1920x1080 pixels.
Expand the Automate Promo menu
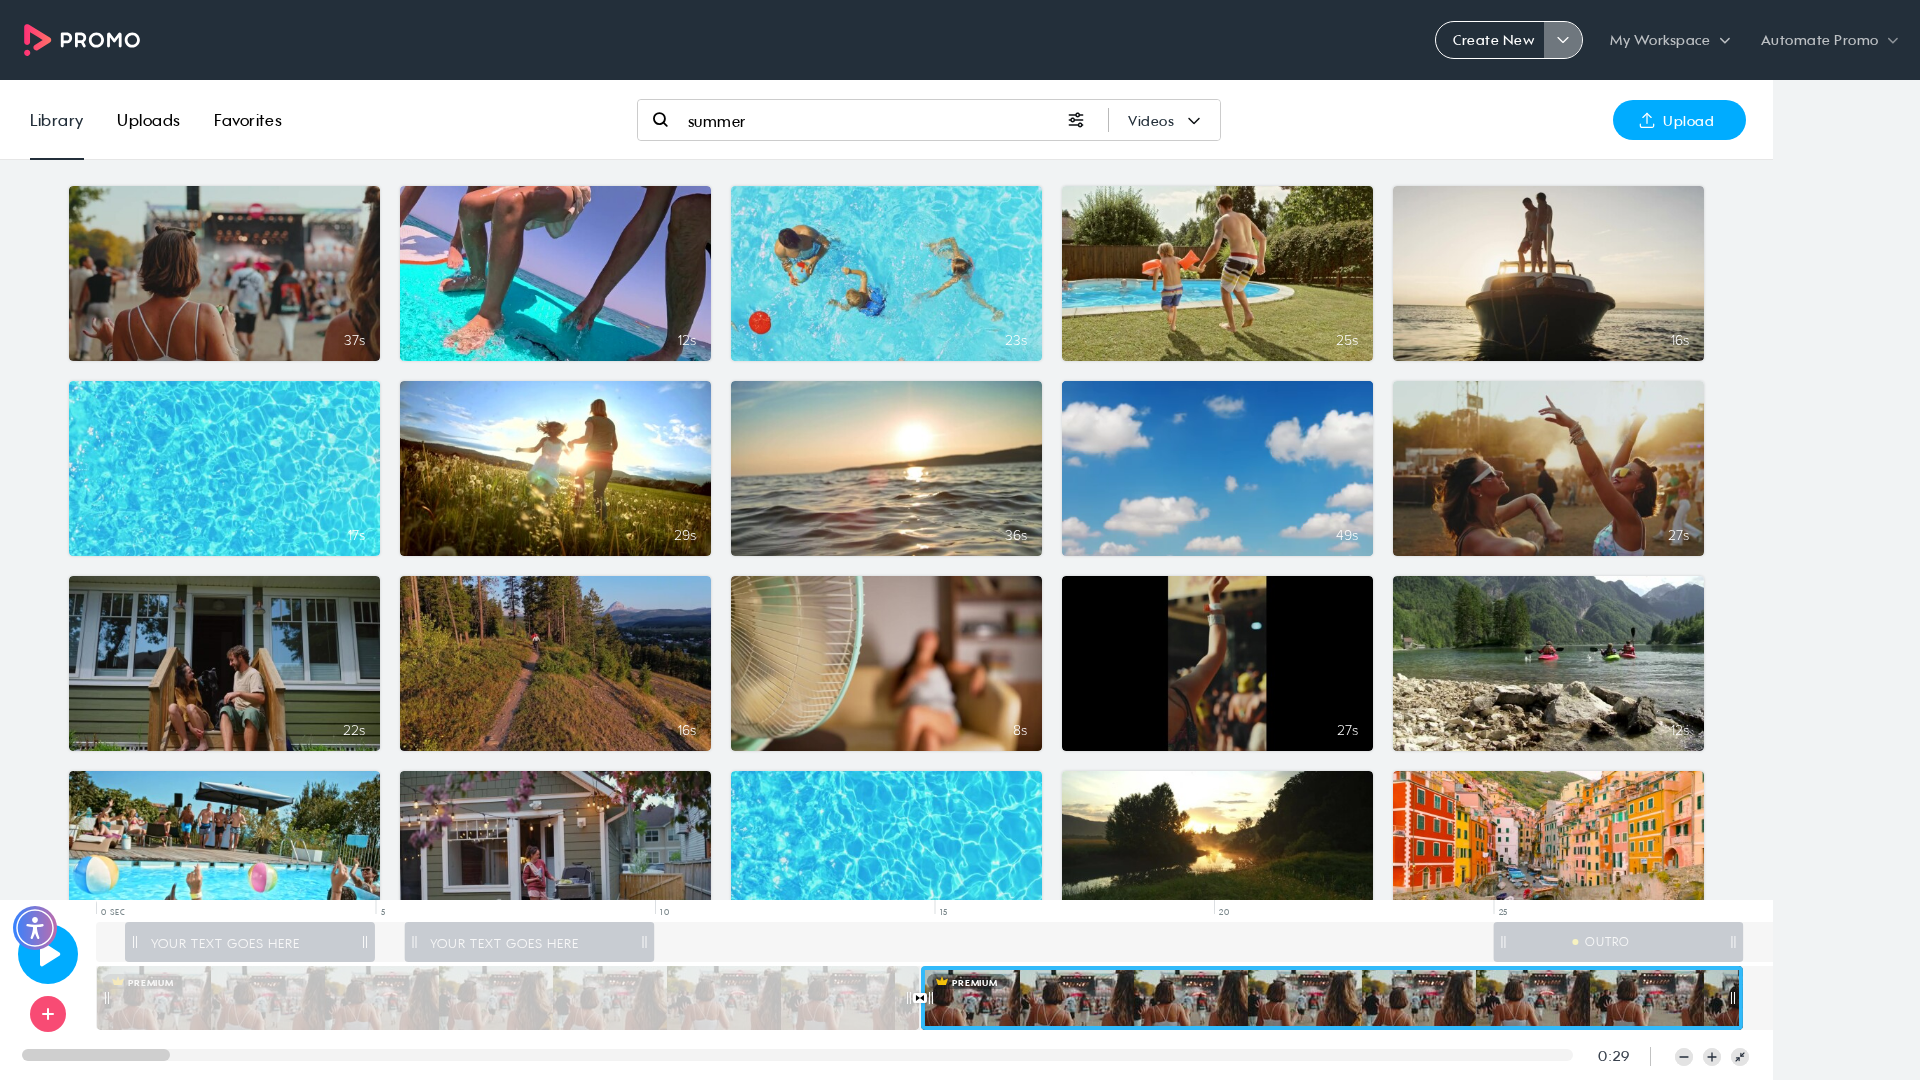tap(1829, 40)
